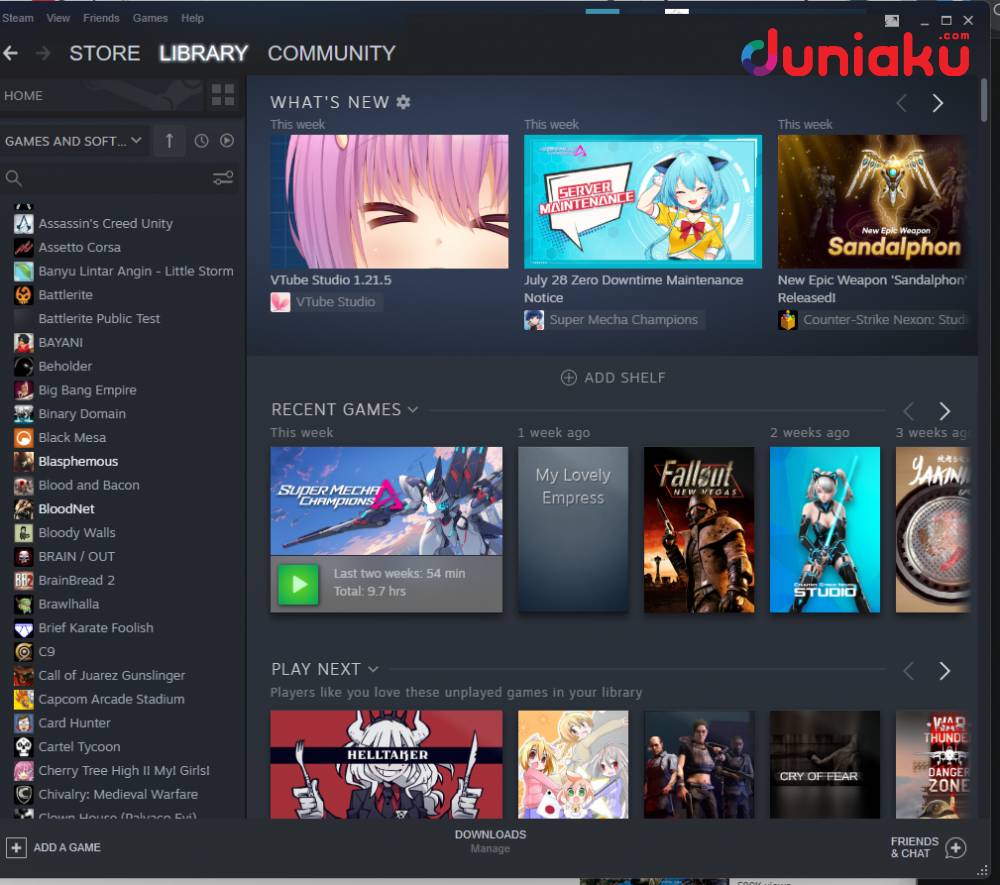Show next What's New items
The height and width of the screenshot is (885, 1000).
point(938,103)
